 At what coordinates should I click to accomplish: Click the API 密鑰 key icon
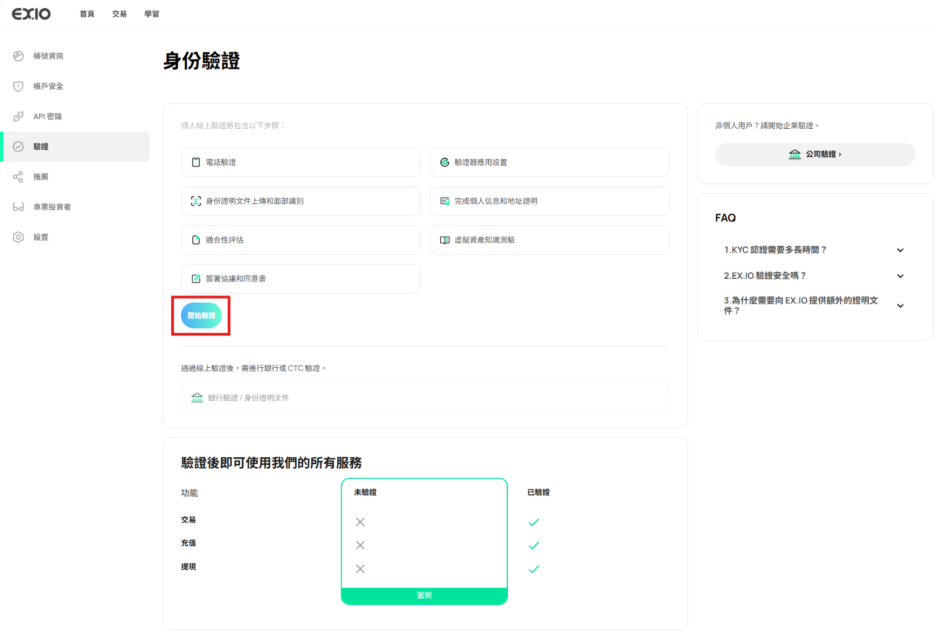(18, 116)
